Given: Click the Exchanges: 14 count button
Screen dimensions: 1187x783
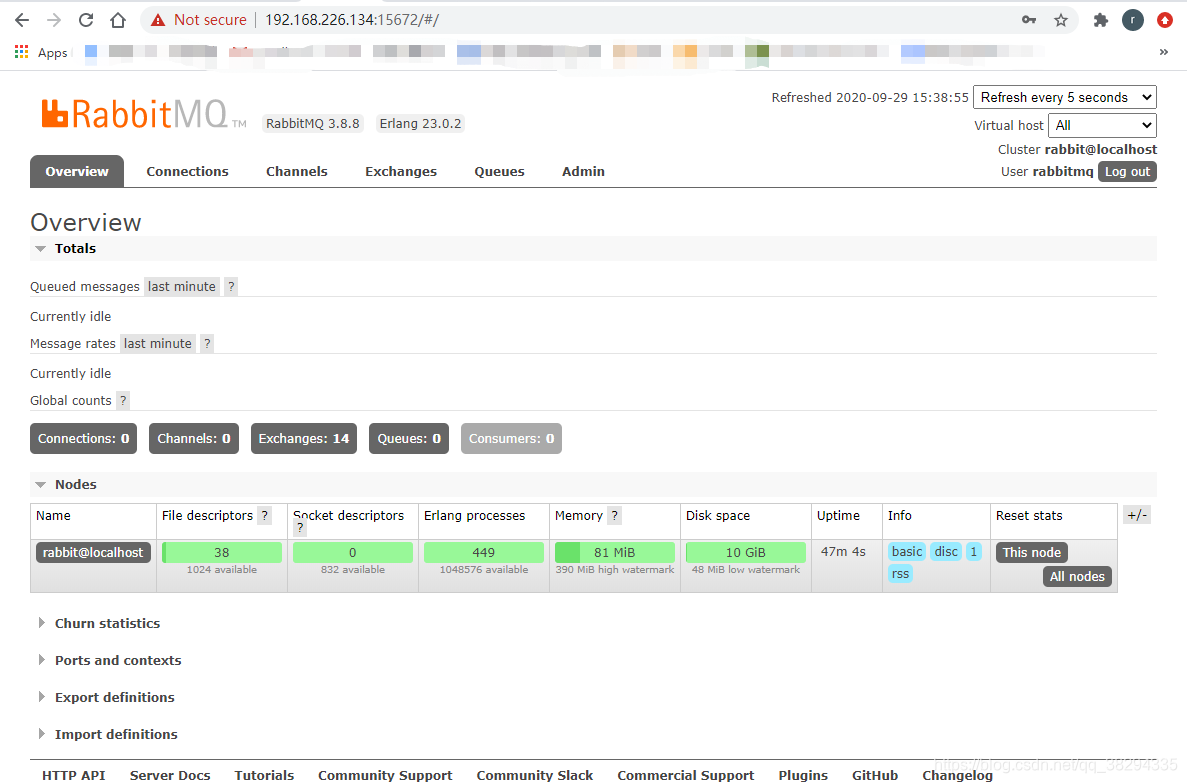Looking at the screenshot, I should (x=304, y=438).
